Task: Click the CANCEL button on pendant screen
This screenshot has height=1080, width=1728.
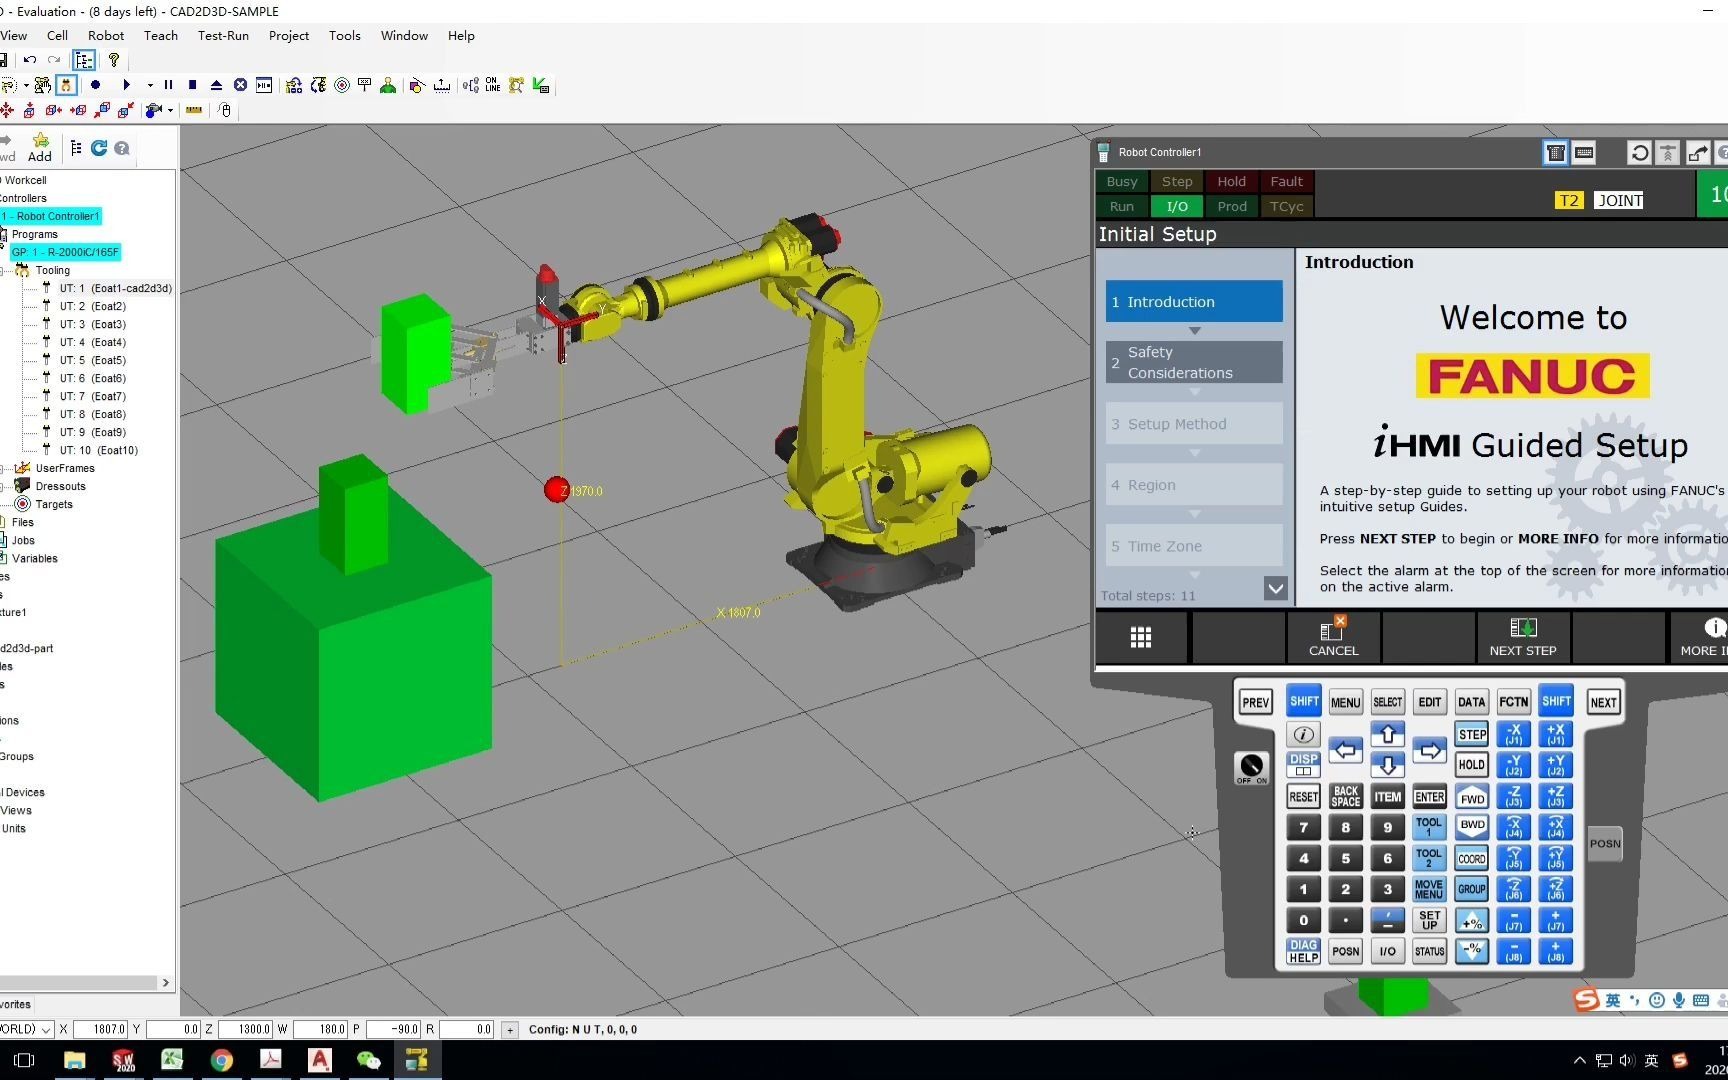Action: pyautogui.click(x=1334, y=637)
